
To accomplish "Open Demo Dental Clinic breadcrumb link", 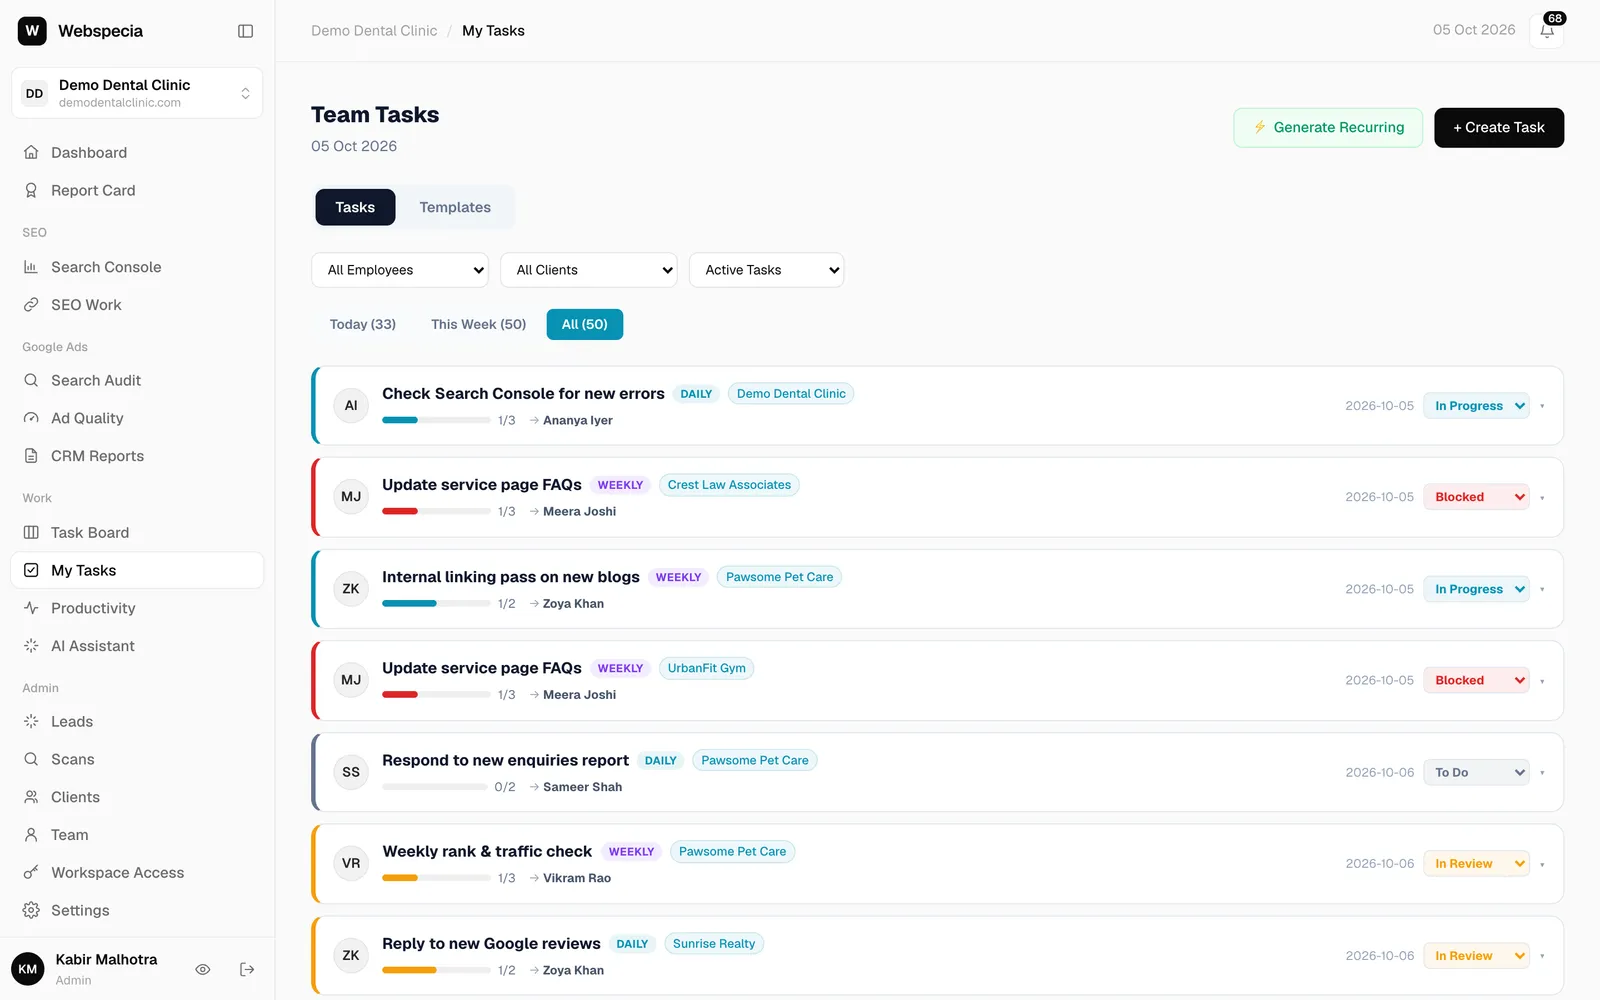I will 374,31.
